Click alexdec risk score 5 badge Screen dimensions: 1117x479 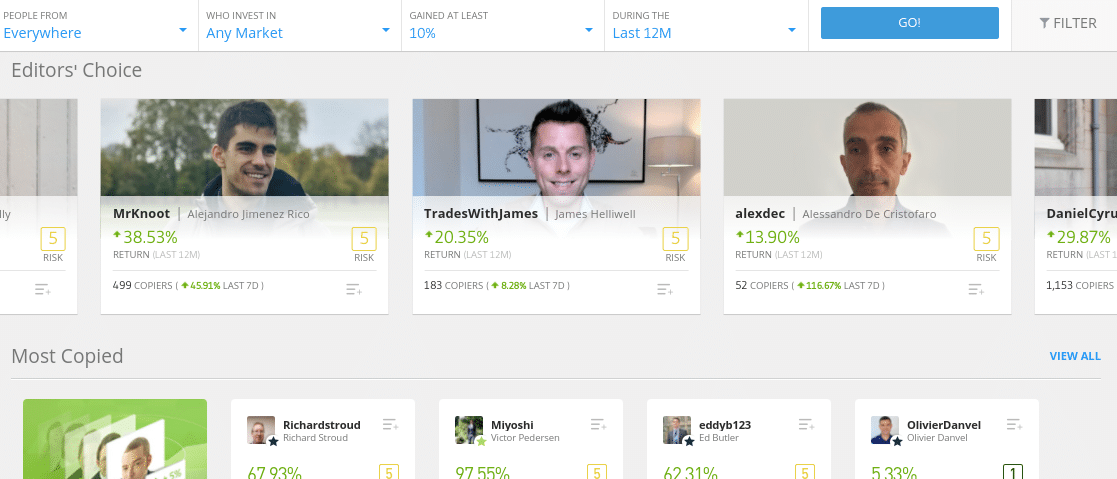pos(987,239)
